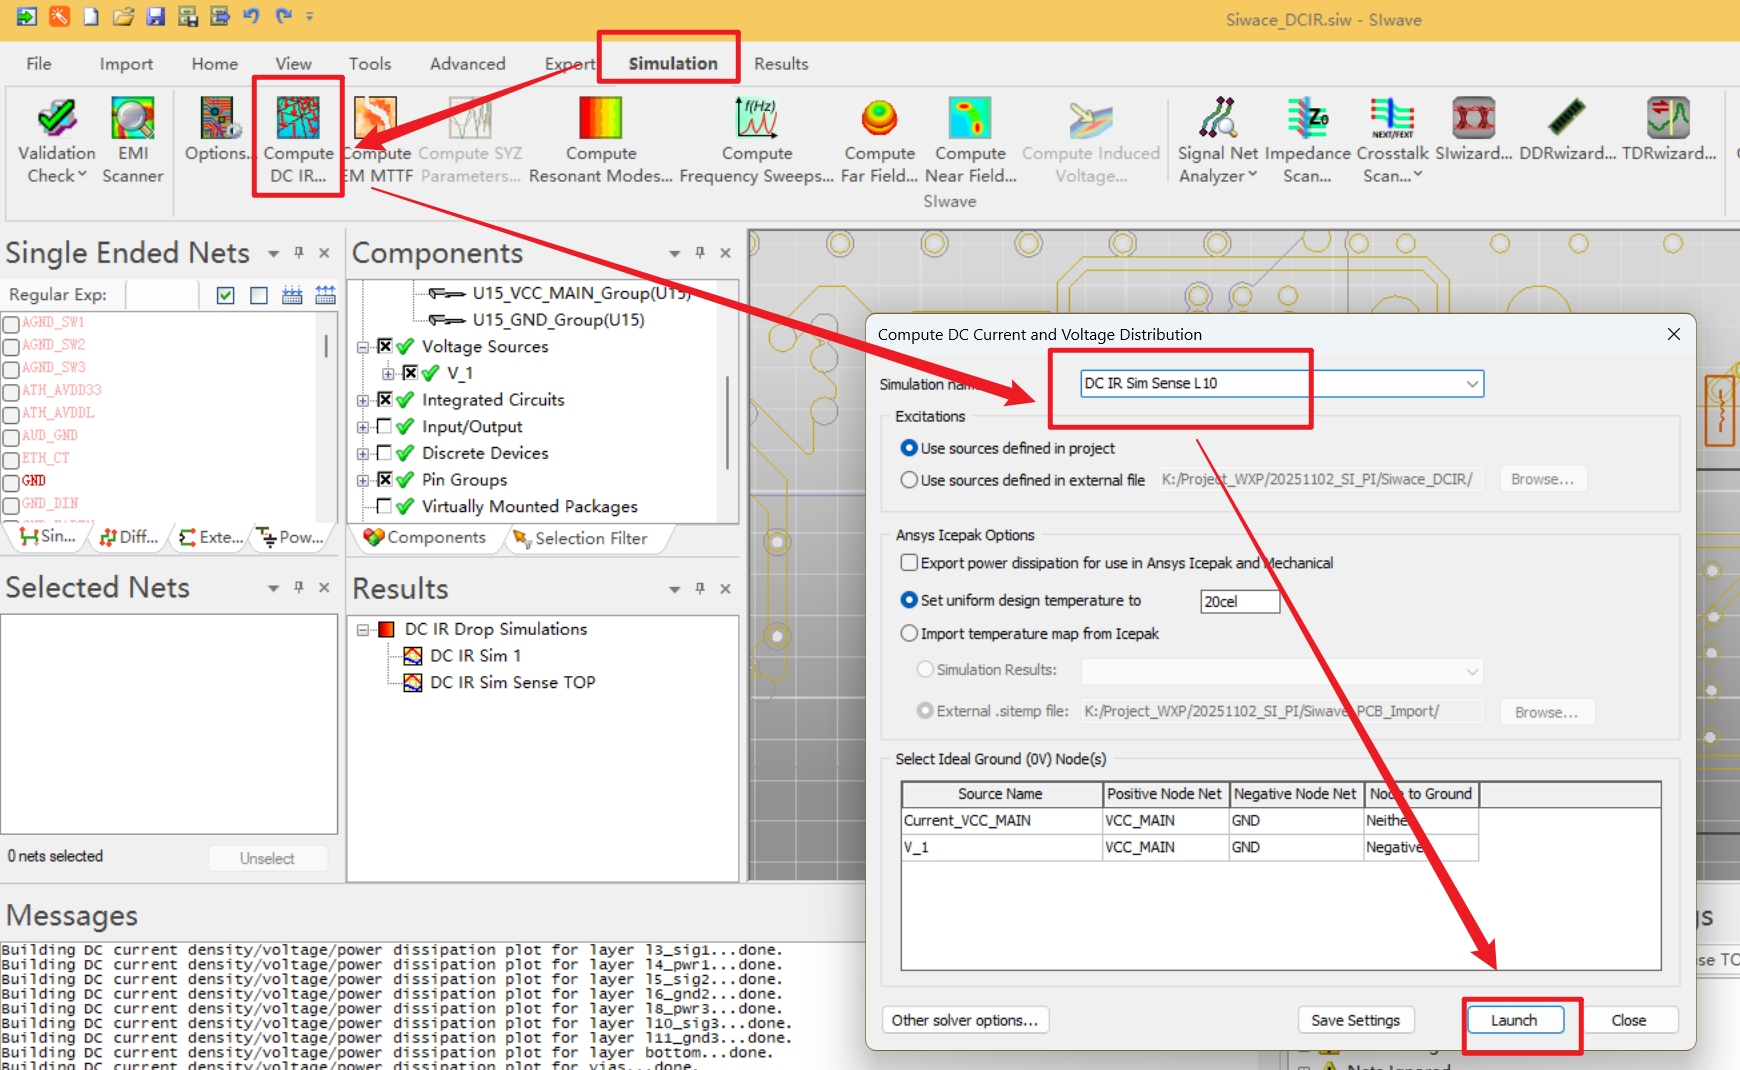Switch to the Home ribbon tab
The image size is (1740, 1070).
(x=215, y=64)
